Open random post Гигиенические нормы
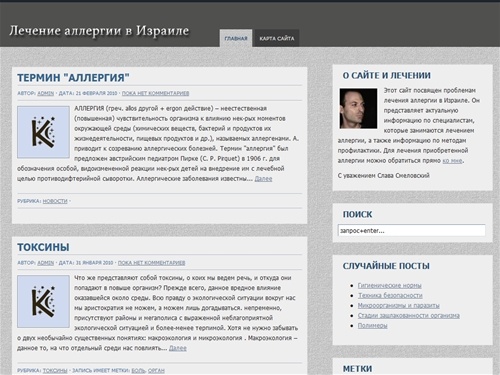This screenshot has height=375, width=500. (x=389, y=285)
